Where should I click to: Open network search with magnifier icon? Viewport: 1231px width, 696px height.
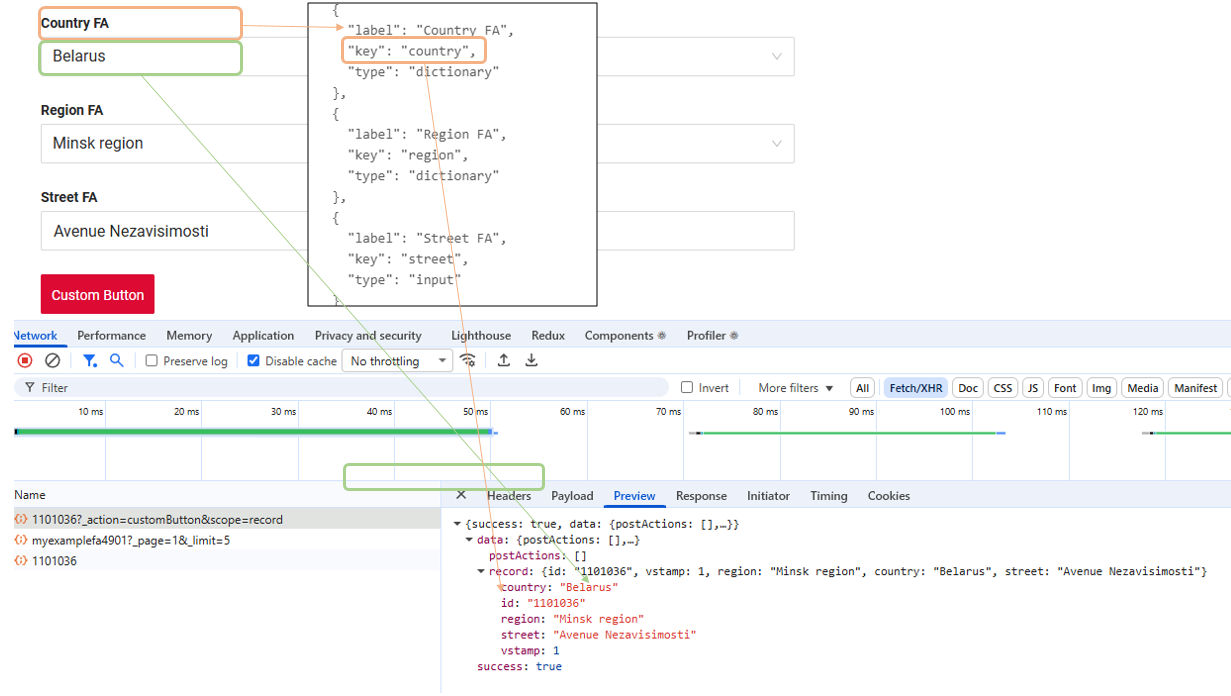point(117,361)
